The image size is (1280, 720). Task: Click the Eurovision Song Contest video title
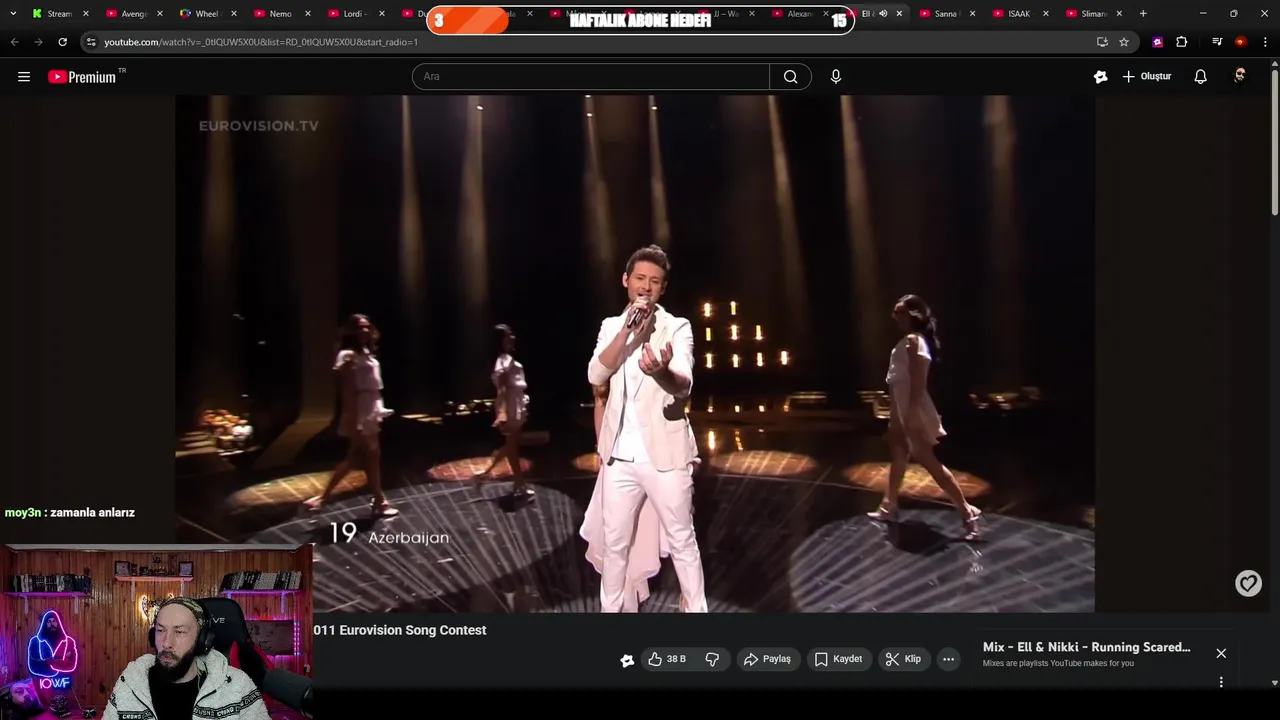pos(400,630)
